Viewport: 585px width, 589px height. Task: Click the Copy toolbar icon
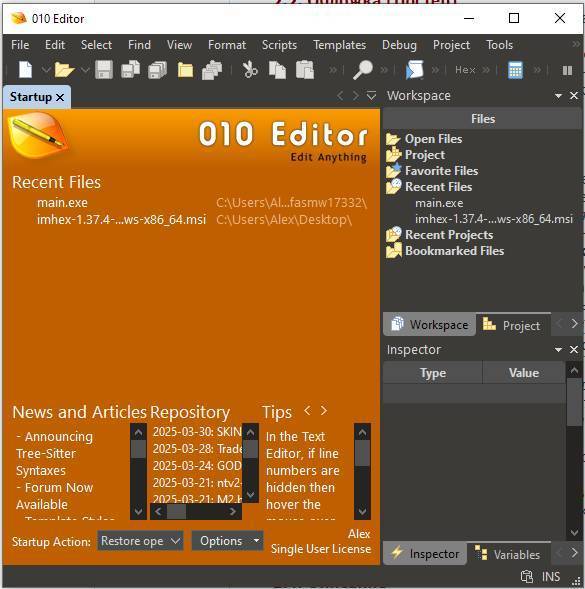[277, 70]
